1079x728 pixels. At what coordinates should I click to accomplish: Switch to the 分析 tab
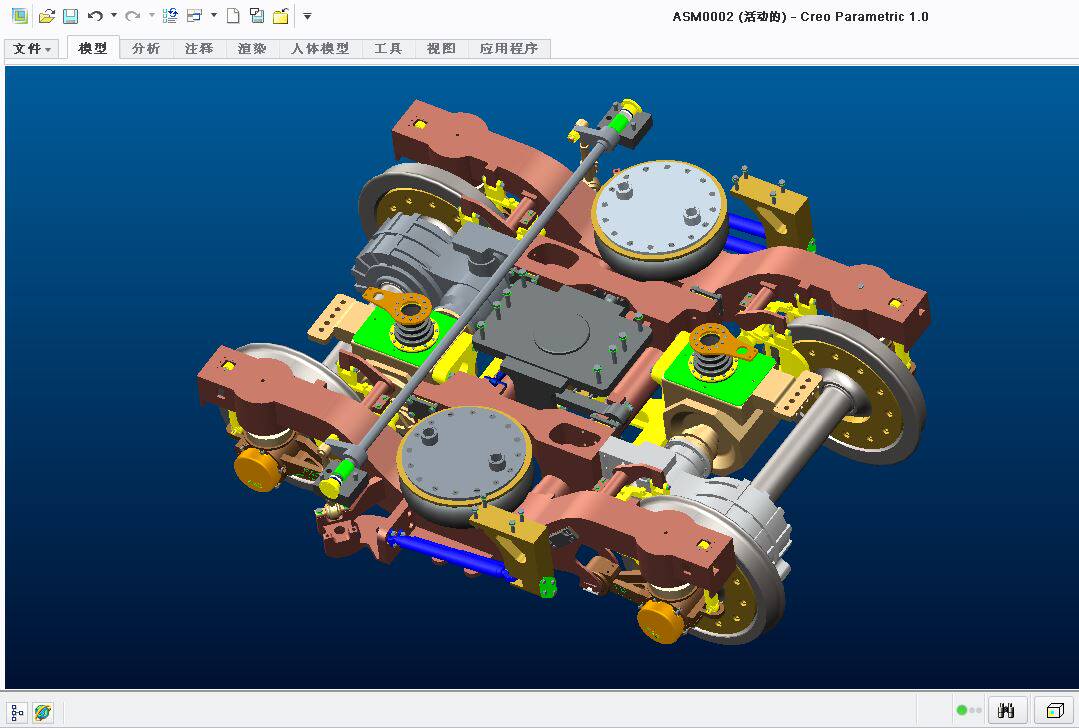[x=146, y=49]
